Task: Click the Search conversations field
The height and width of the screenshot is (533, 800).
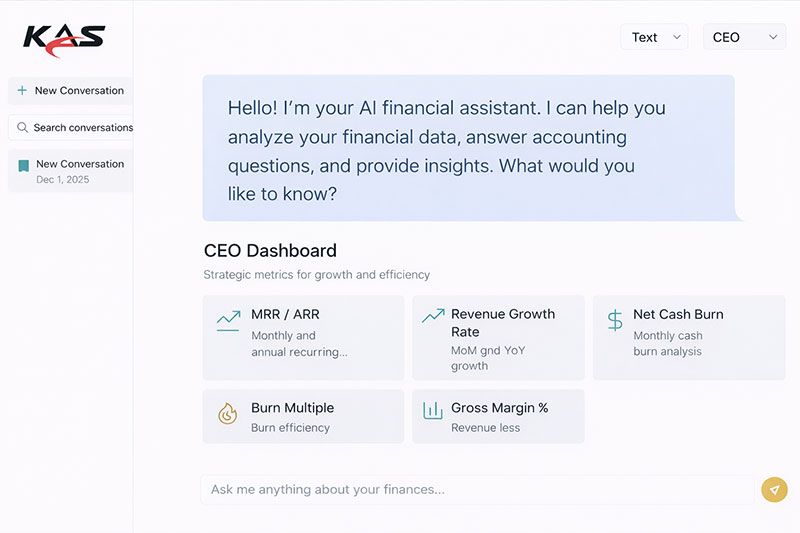Action: point(82,127)
